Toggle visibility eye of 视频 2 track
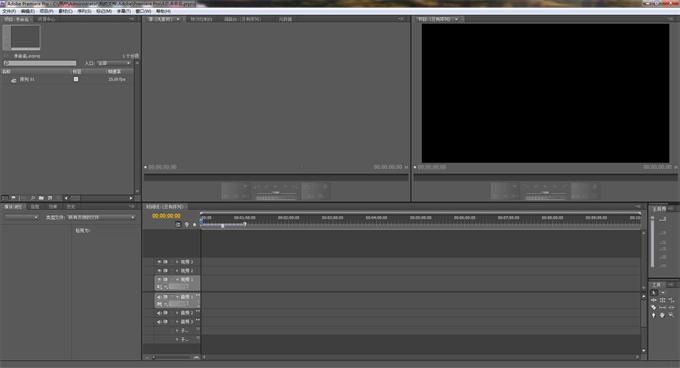680x368 pixels. tap(159, 270)
